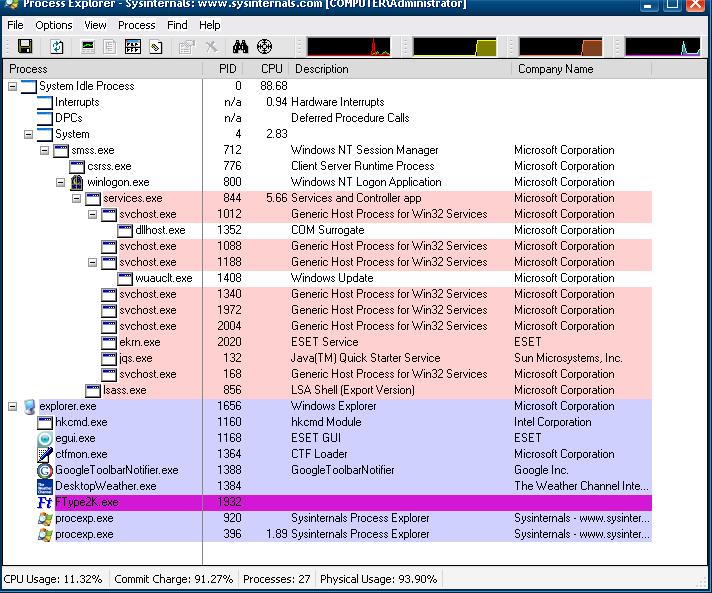Viewport: 712px width, 593px height.
Task: Click the winlogon.exe process icon
Action: point(77,183)
